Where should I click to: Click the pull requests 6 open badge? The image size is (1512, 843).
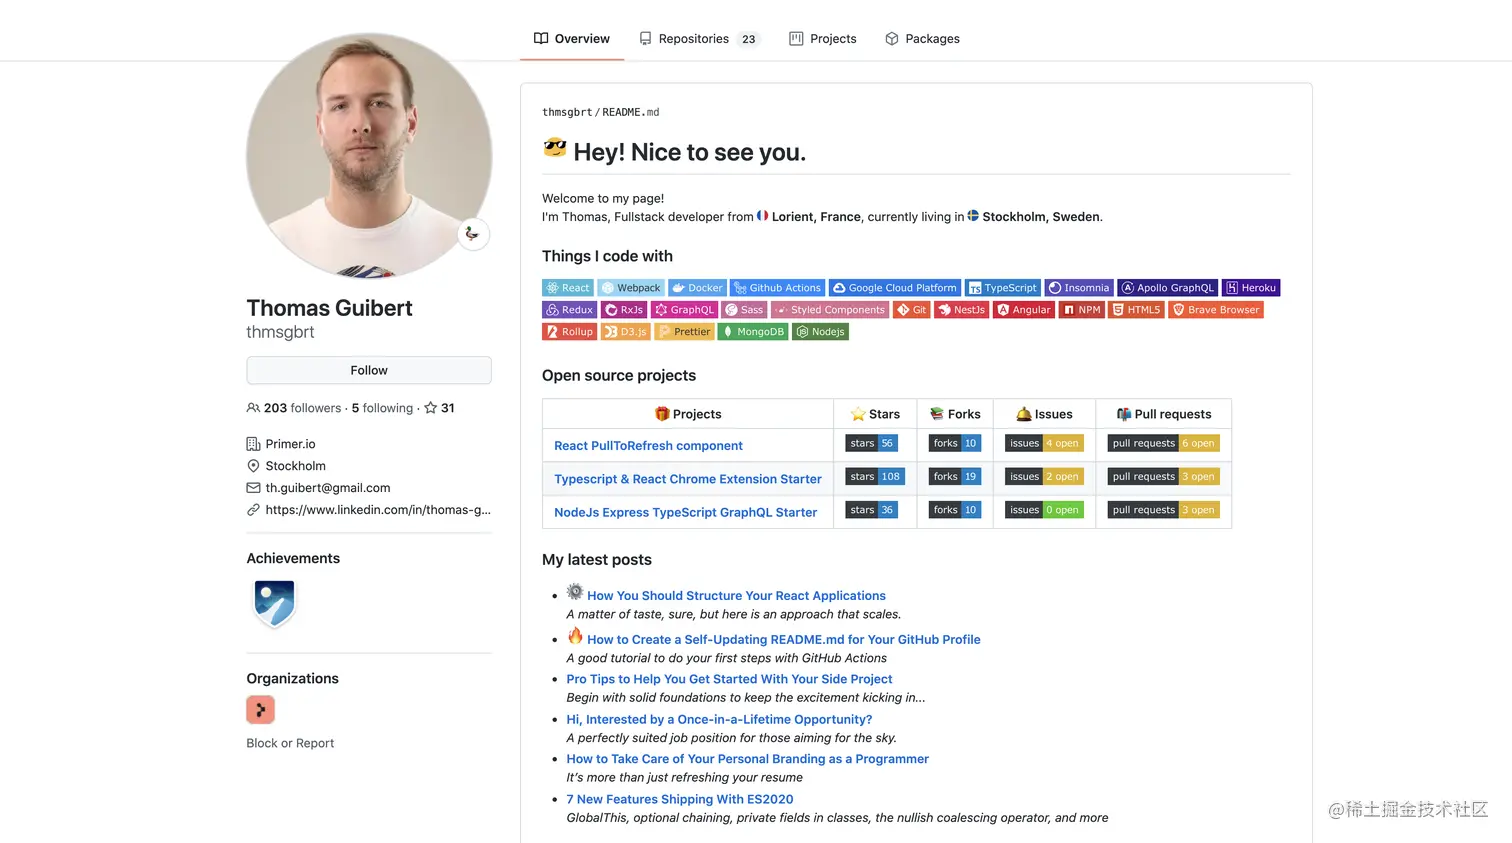click(x=1163, y=443)
